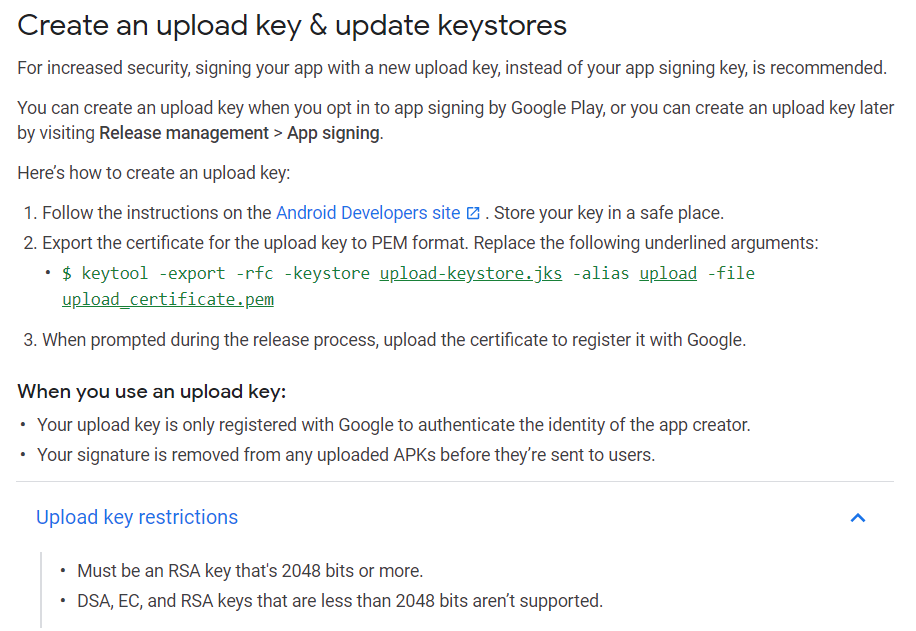The height and width of the screenshot is (631, 916).
Task: Click the bold Release management text
Action: 184,133
